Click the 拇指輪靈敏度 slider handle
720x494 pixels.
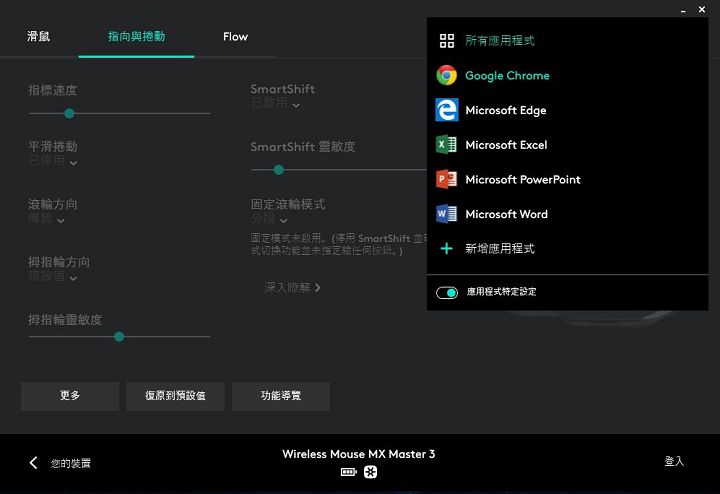tap(119, 337)
